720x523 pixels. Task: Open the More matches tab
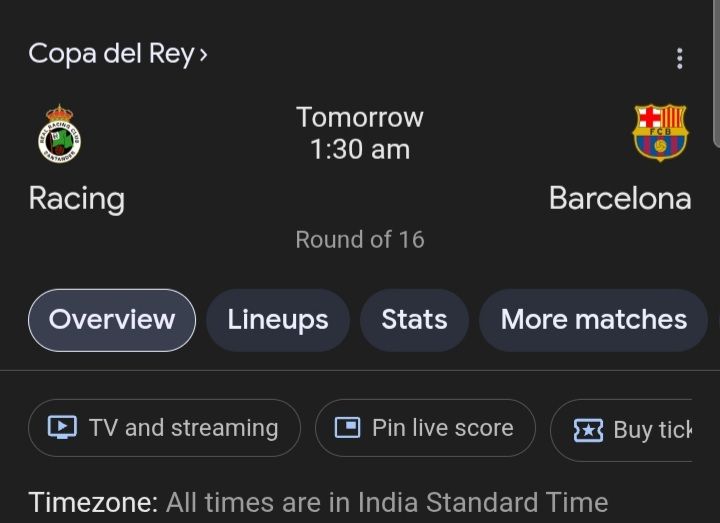pyautogui.click(x=593, y=320)
